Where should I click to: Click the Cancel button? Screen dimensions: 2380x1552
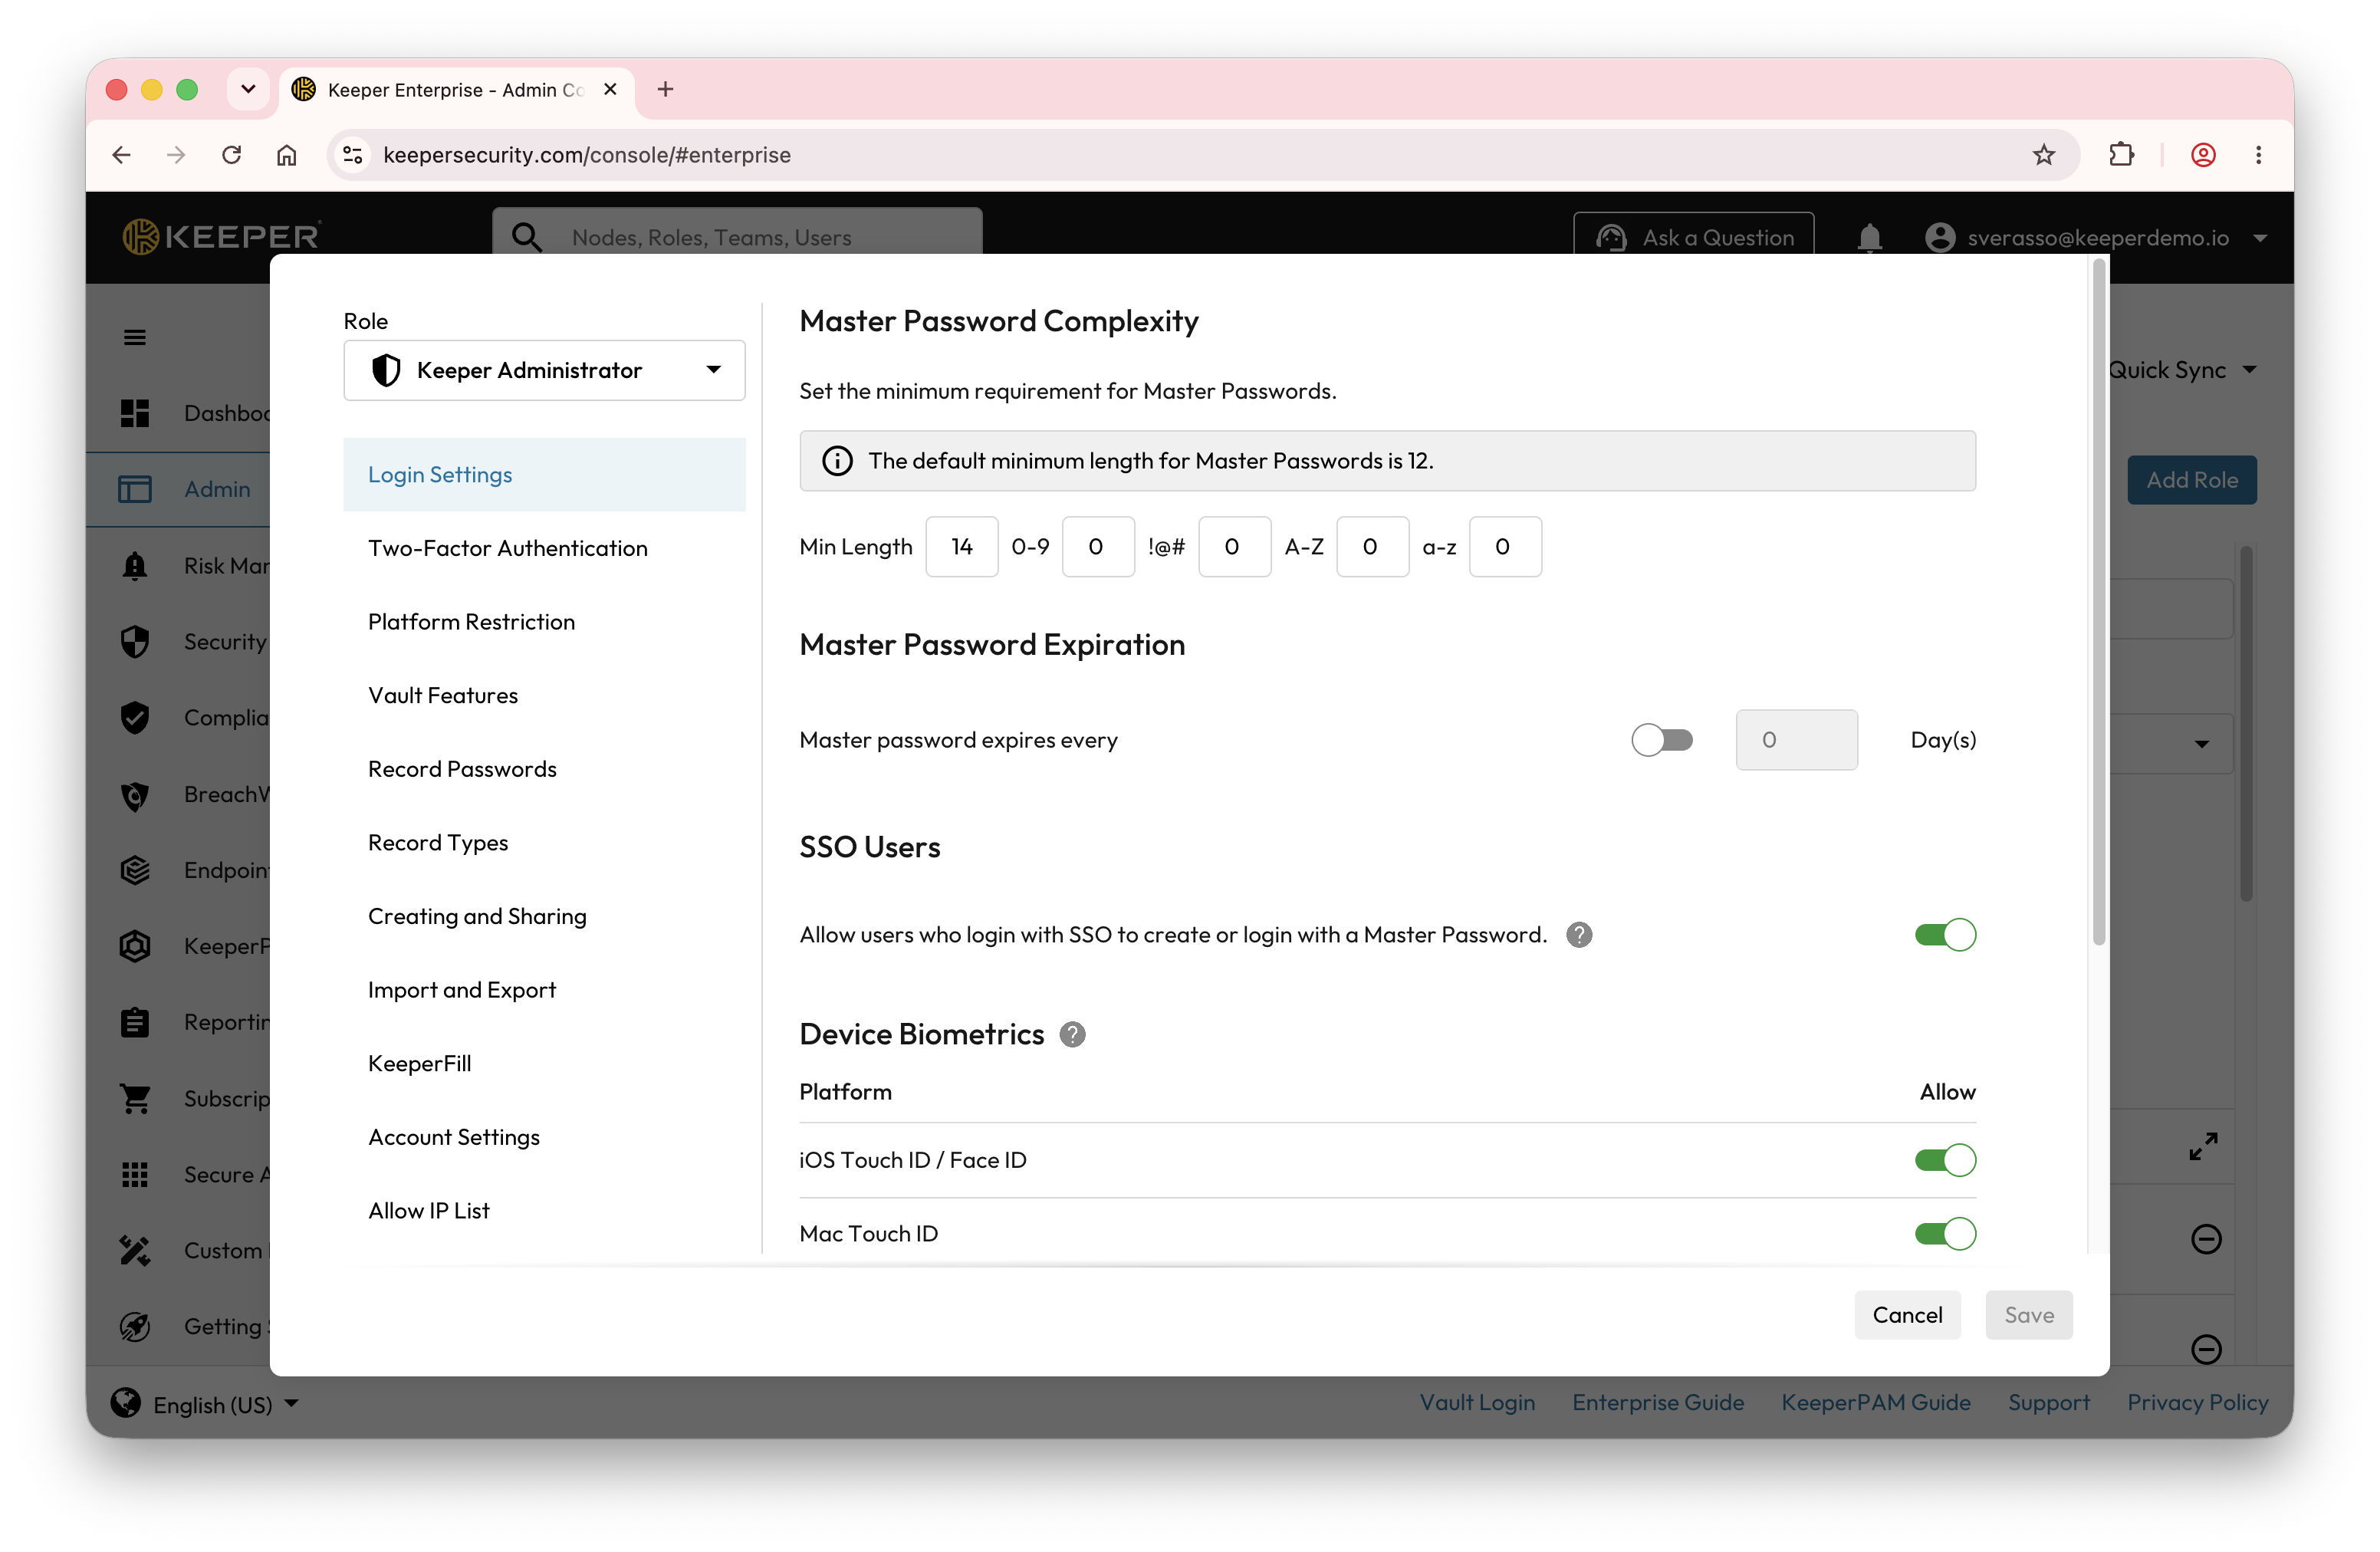point(1907,1315)
